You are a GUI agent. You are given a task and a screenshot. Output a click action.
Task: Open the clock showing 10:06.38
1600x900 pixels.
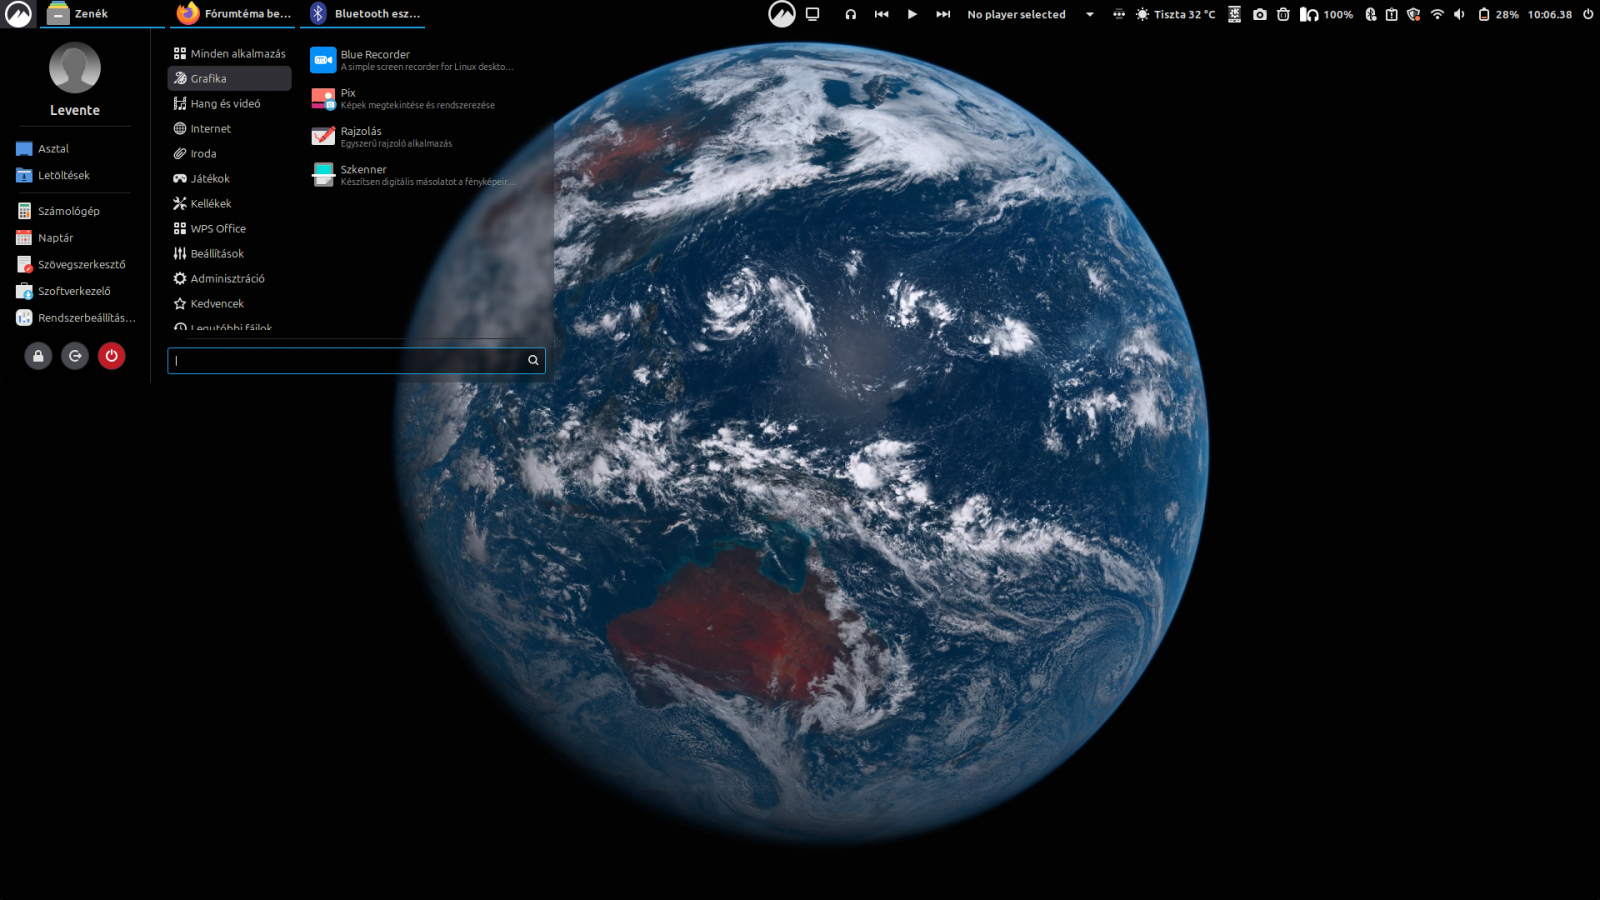pos(1550,14)
